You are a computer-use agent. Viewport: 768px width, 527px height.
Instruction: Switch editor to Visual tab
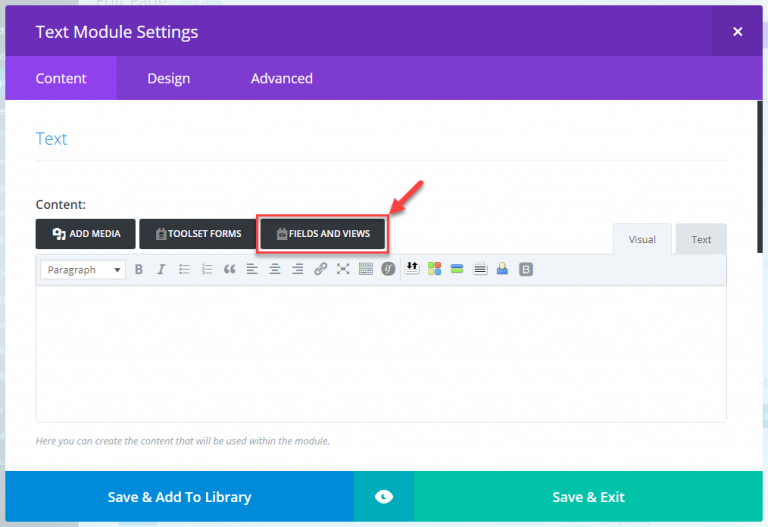point(642,240)
